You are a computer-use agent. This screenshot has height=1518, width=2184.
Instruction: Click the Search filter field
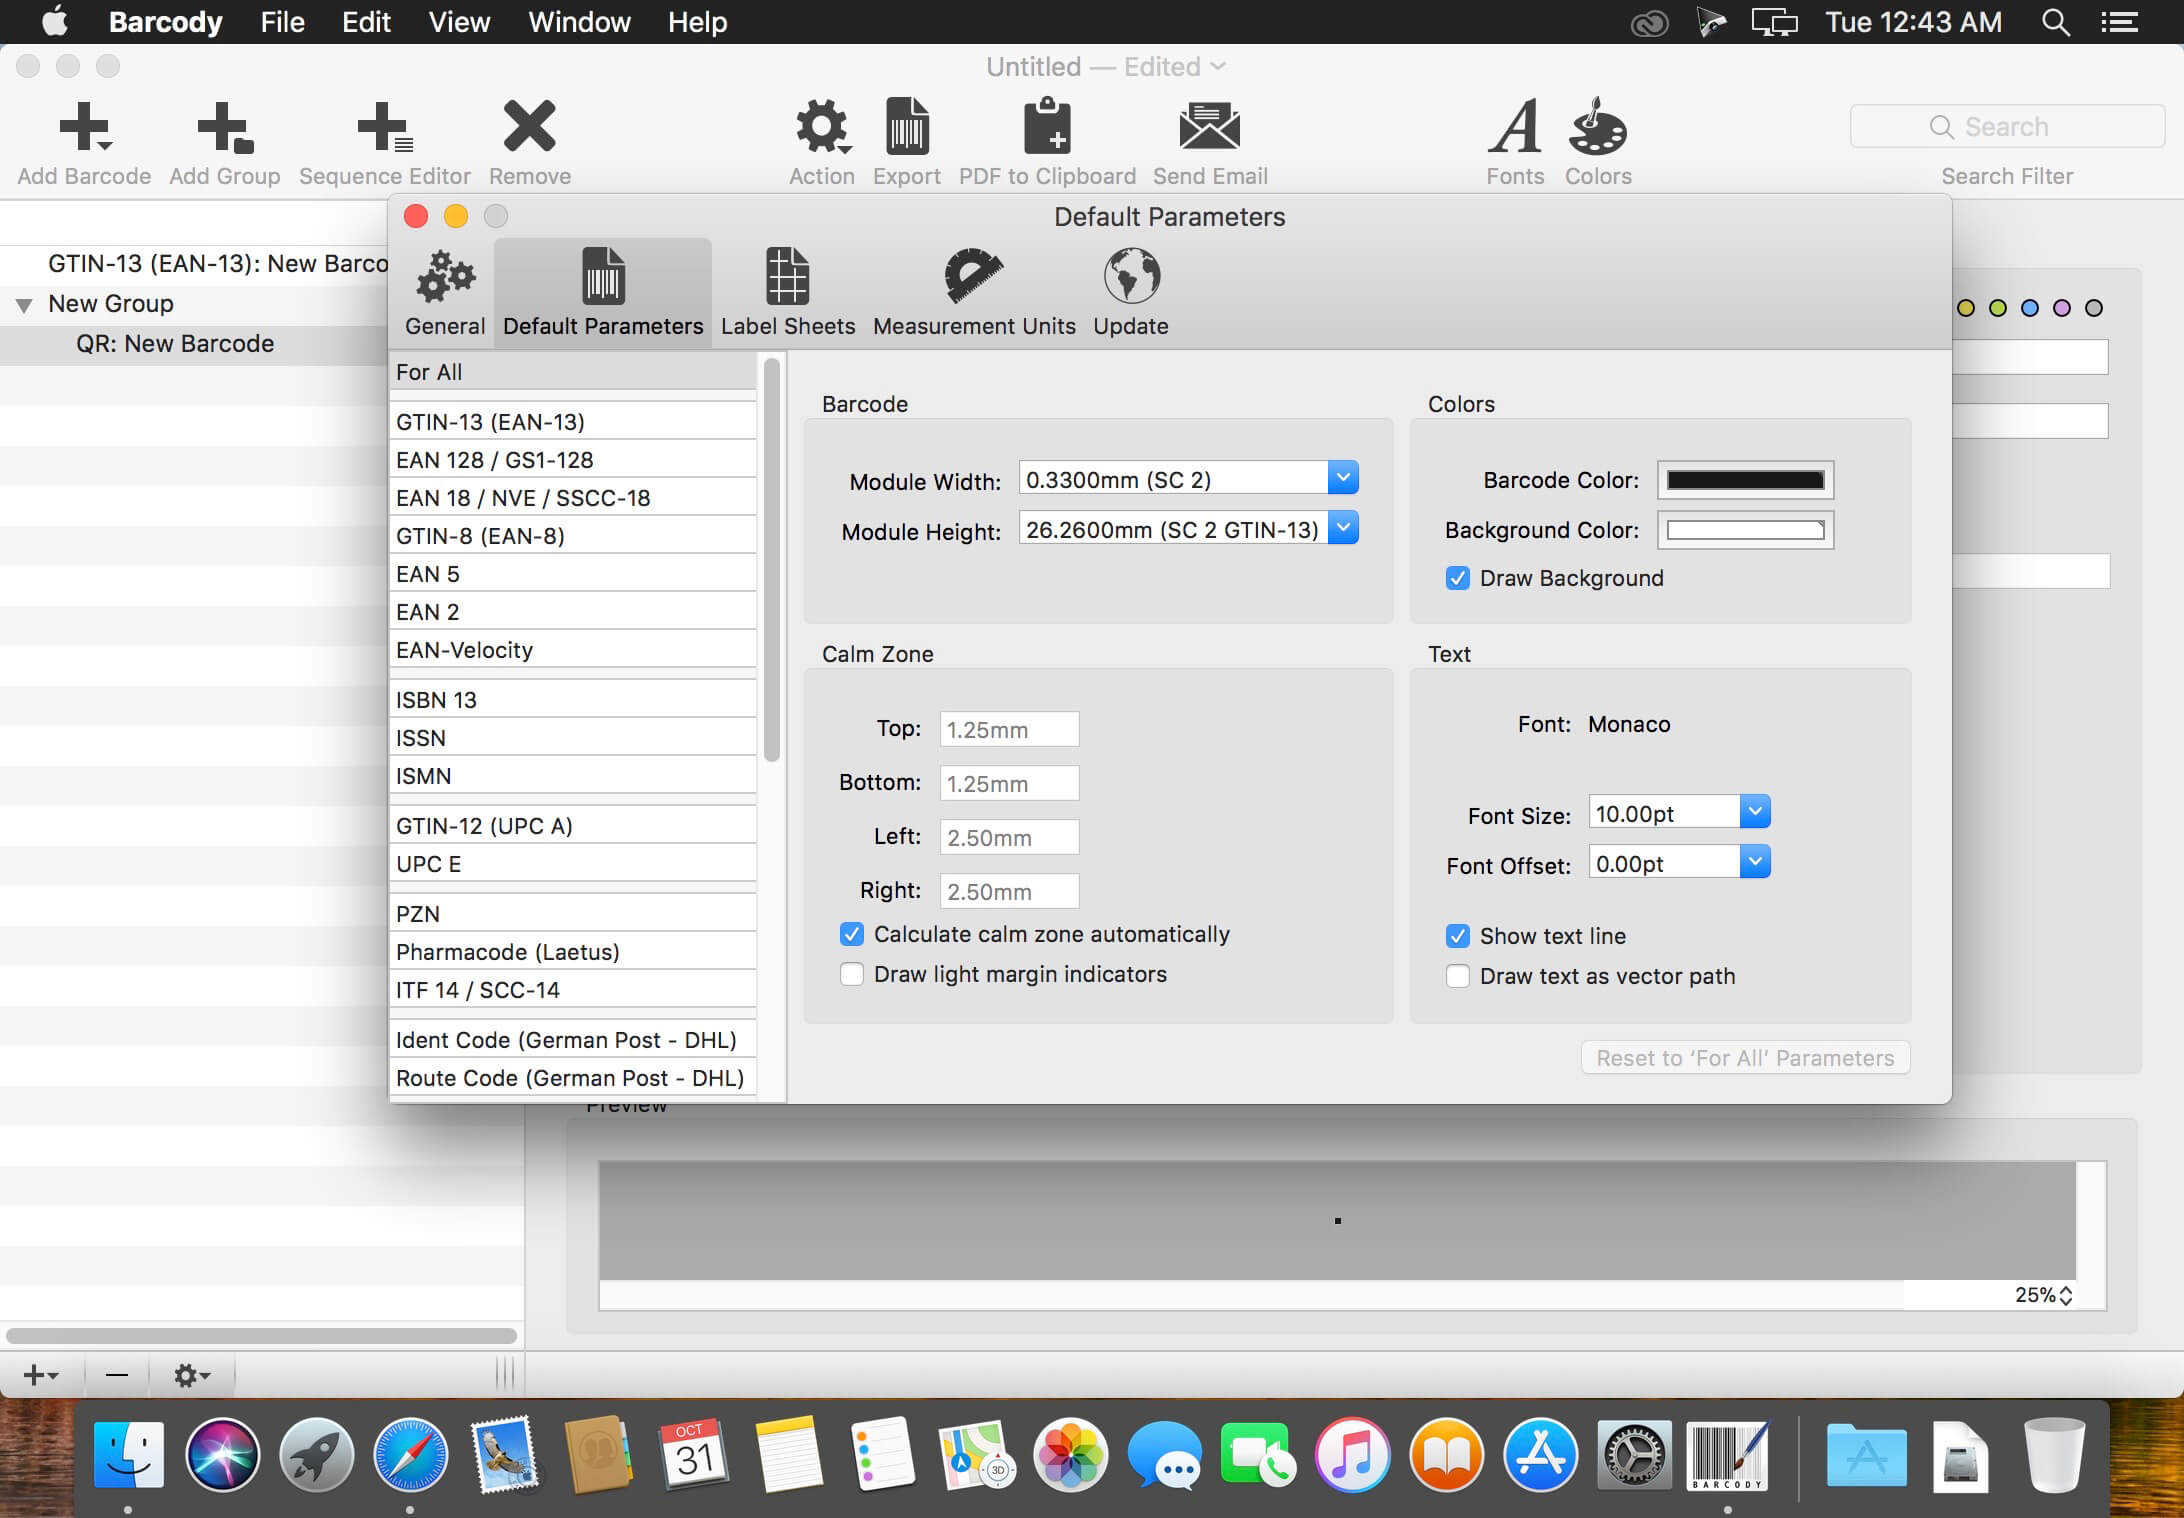point(2007,126)
